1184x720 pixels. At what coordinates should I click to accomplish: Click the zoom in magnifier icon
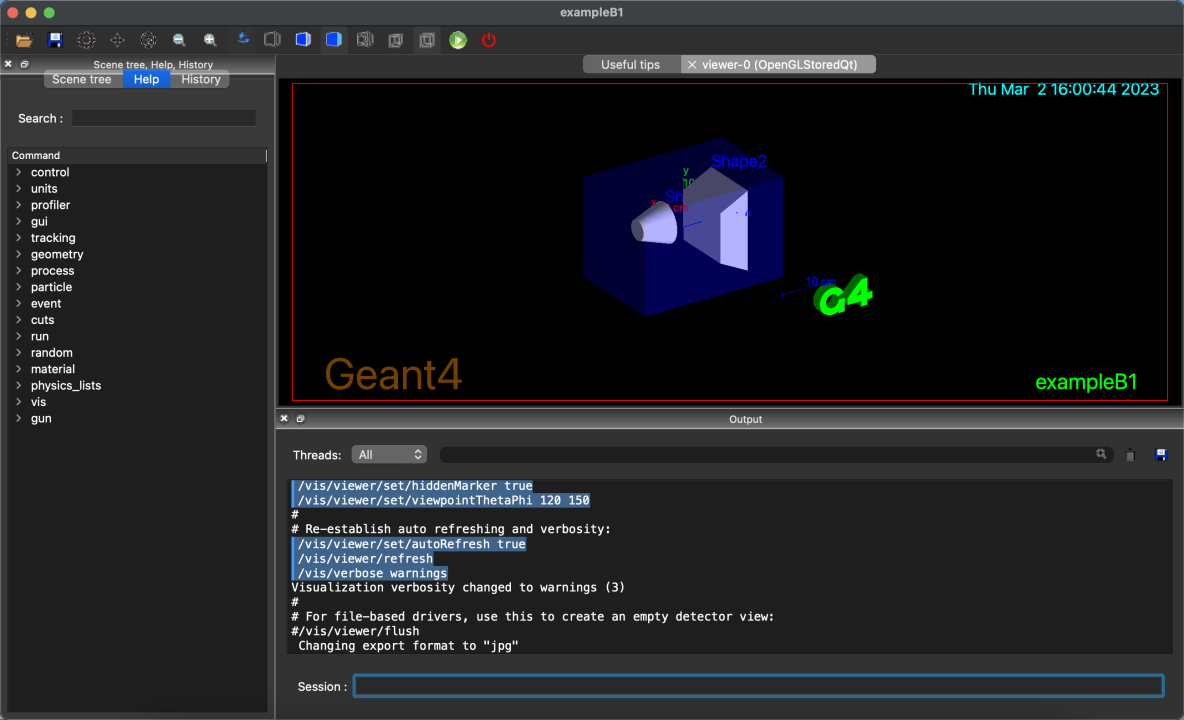coord(210,40)
